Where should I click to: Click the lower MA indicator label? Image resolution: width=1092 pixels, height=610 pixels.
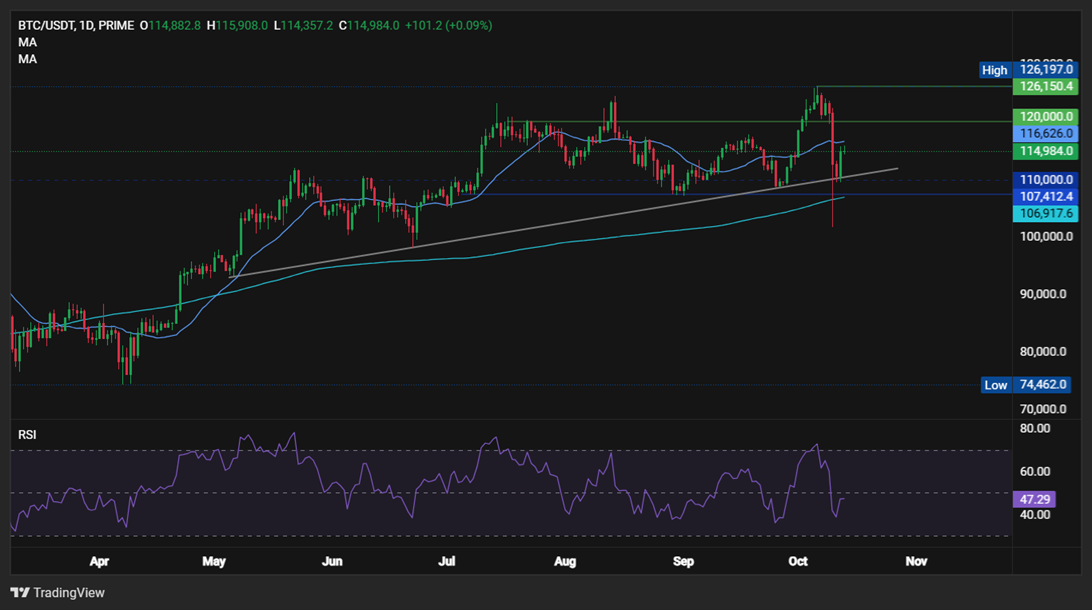click(x=28, y=60)
